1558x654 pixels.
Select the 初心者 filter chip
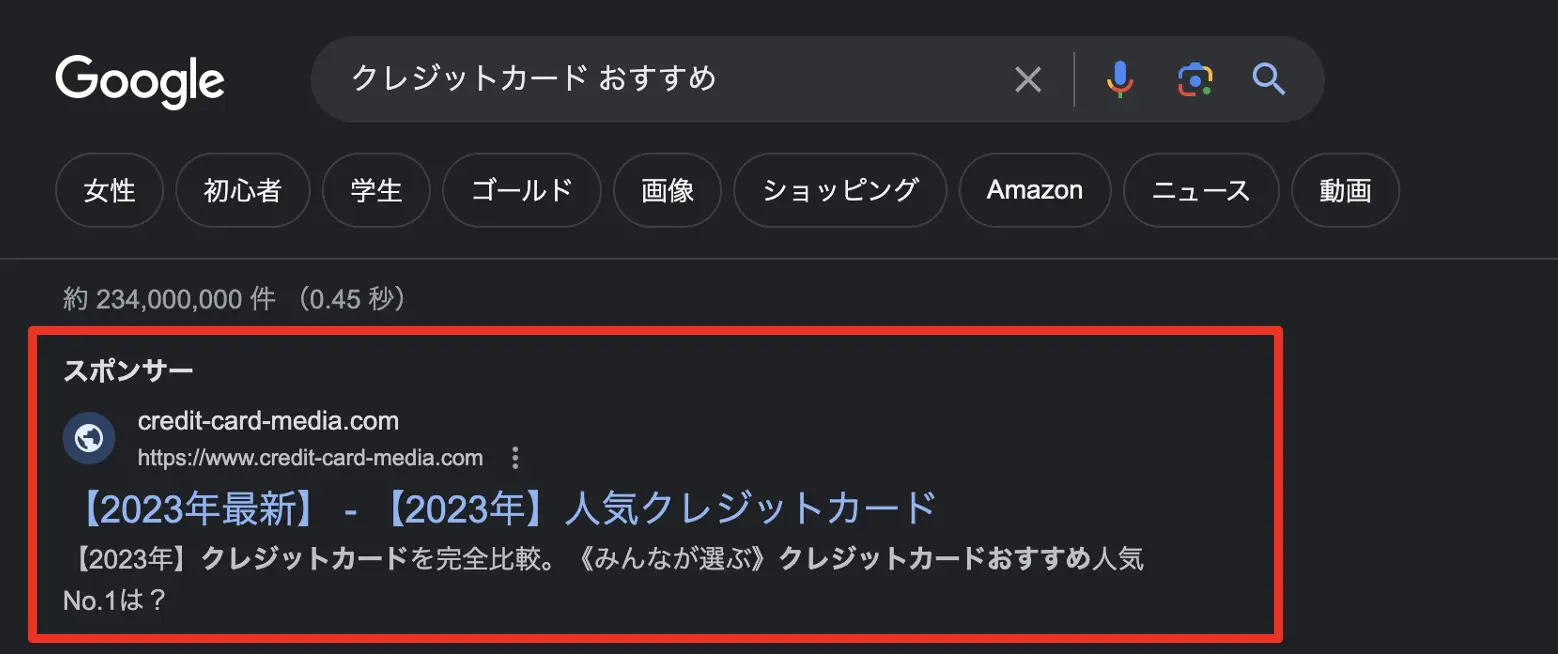click(243, 190)
